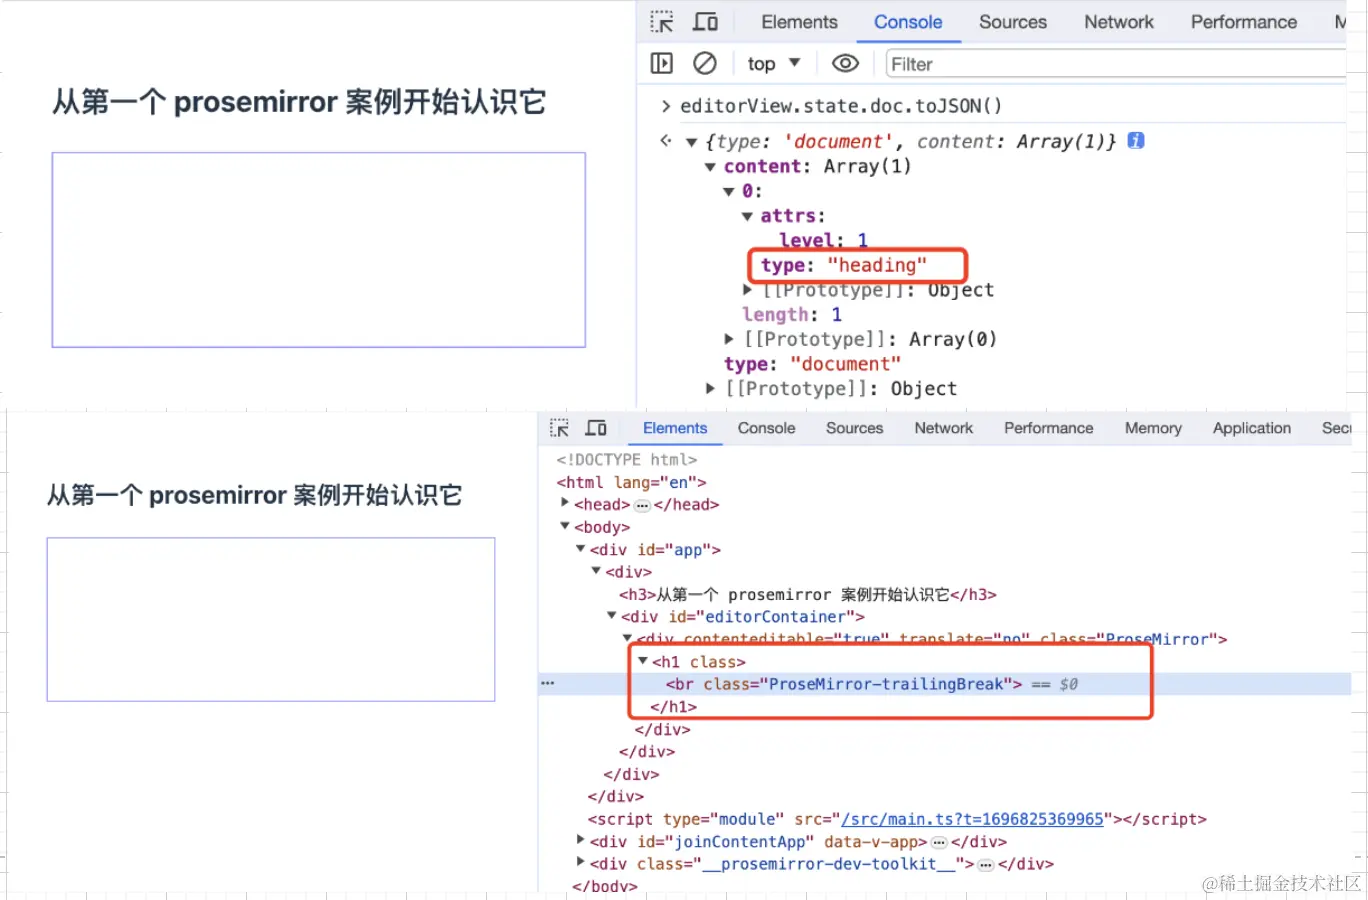Click the editorView.state.doc.toJSON() console command
1368x900 pixels.
click(x=840, y=105)
